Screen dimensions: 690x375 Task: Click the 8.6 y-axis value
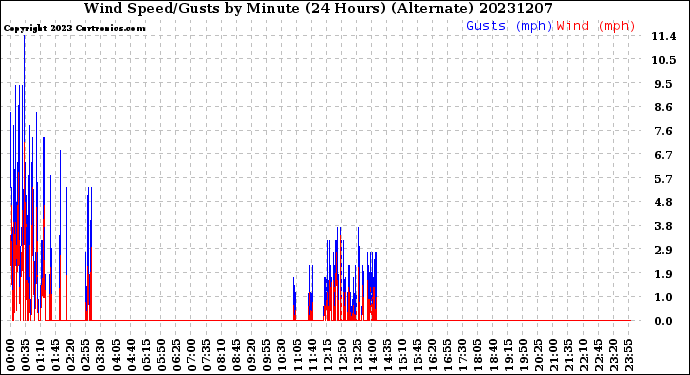tap(664, 107)
